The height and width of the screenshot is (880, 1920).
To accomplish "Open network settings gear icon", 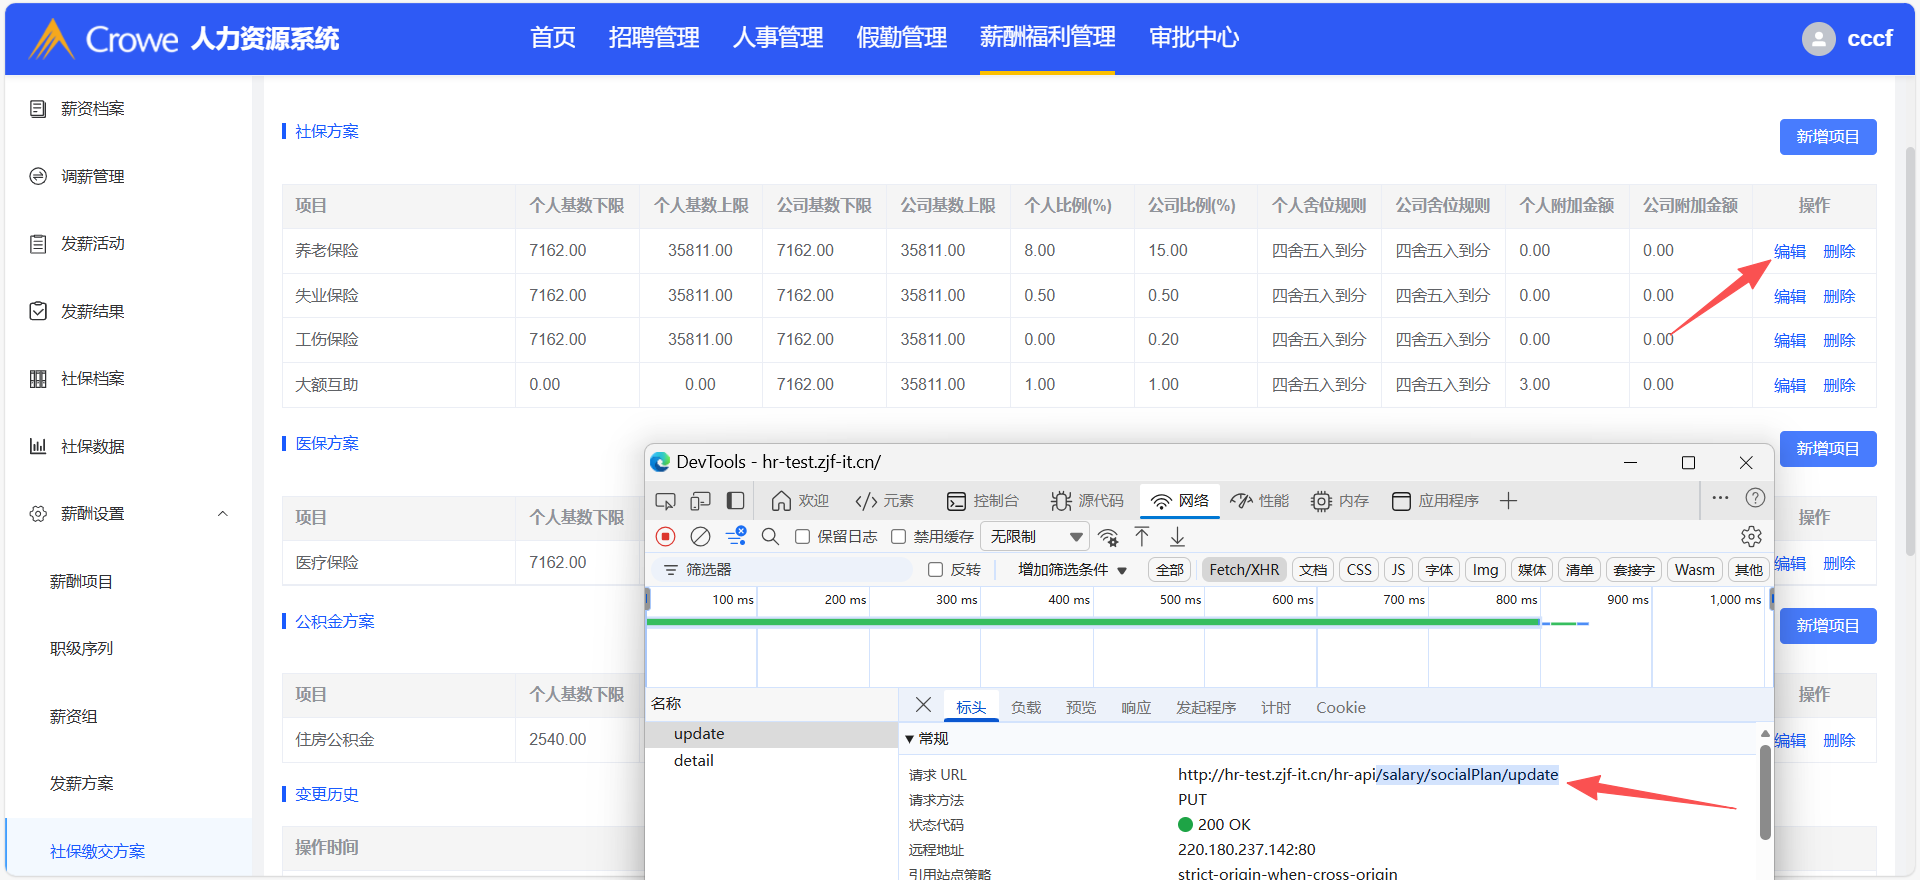I will click(1751, 537).
